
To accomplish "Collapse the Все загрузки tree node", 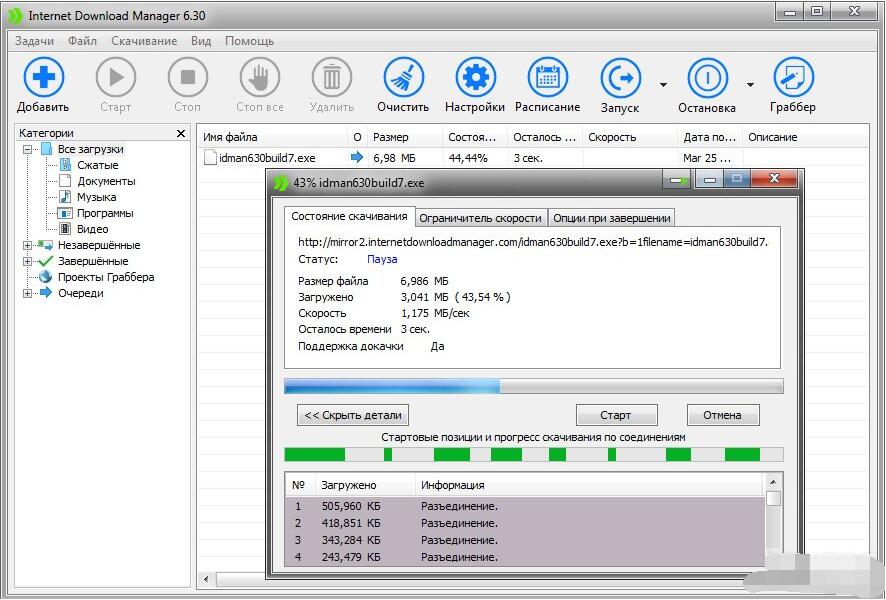I will 27,150.
